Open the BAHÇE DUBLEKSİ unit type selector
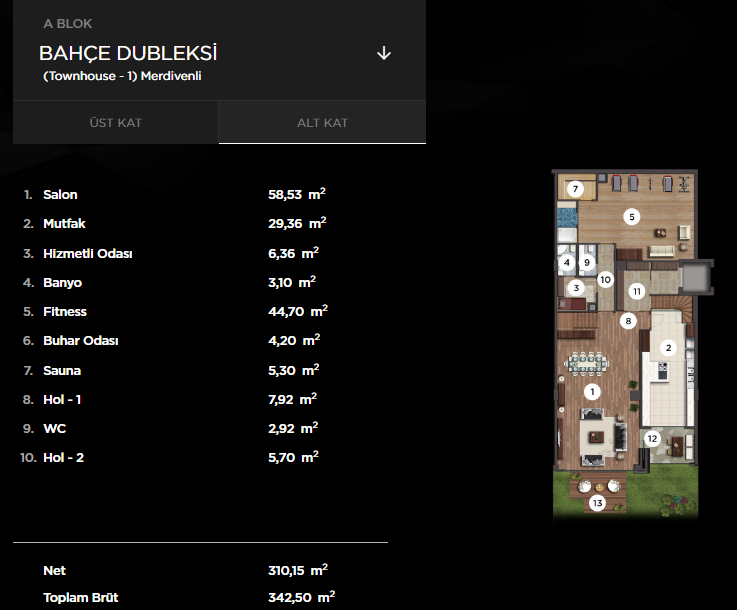This screenshot has width=737, height=610. 128,53
